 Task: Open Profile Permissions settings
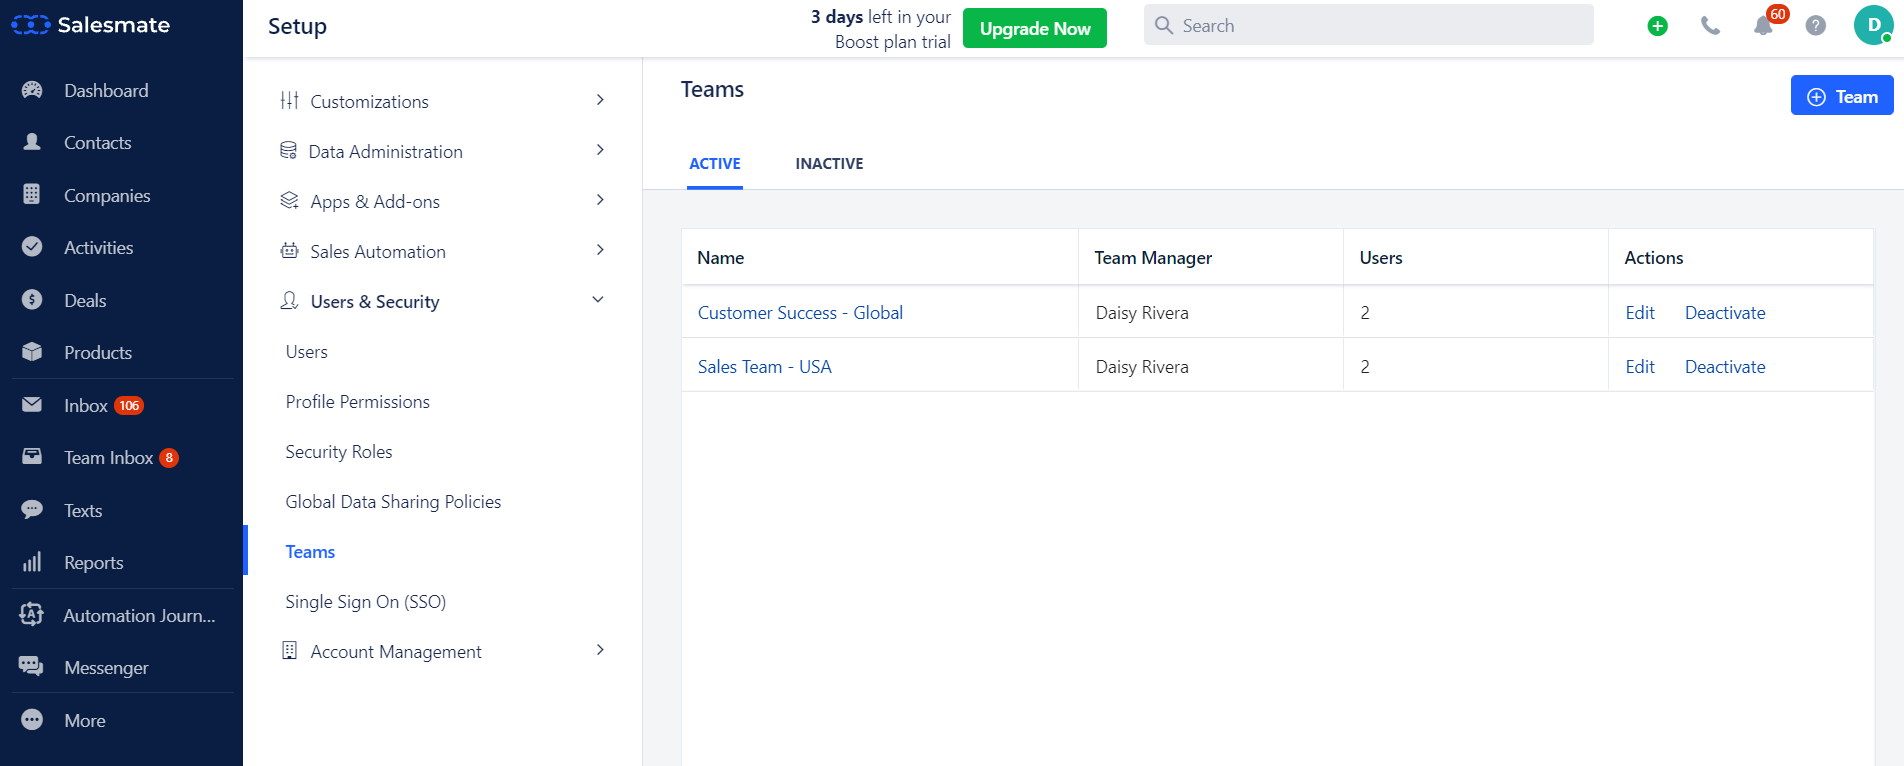(x=358, y=402)
